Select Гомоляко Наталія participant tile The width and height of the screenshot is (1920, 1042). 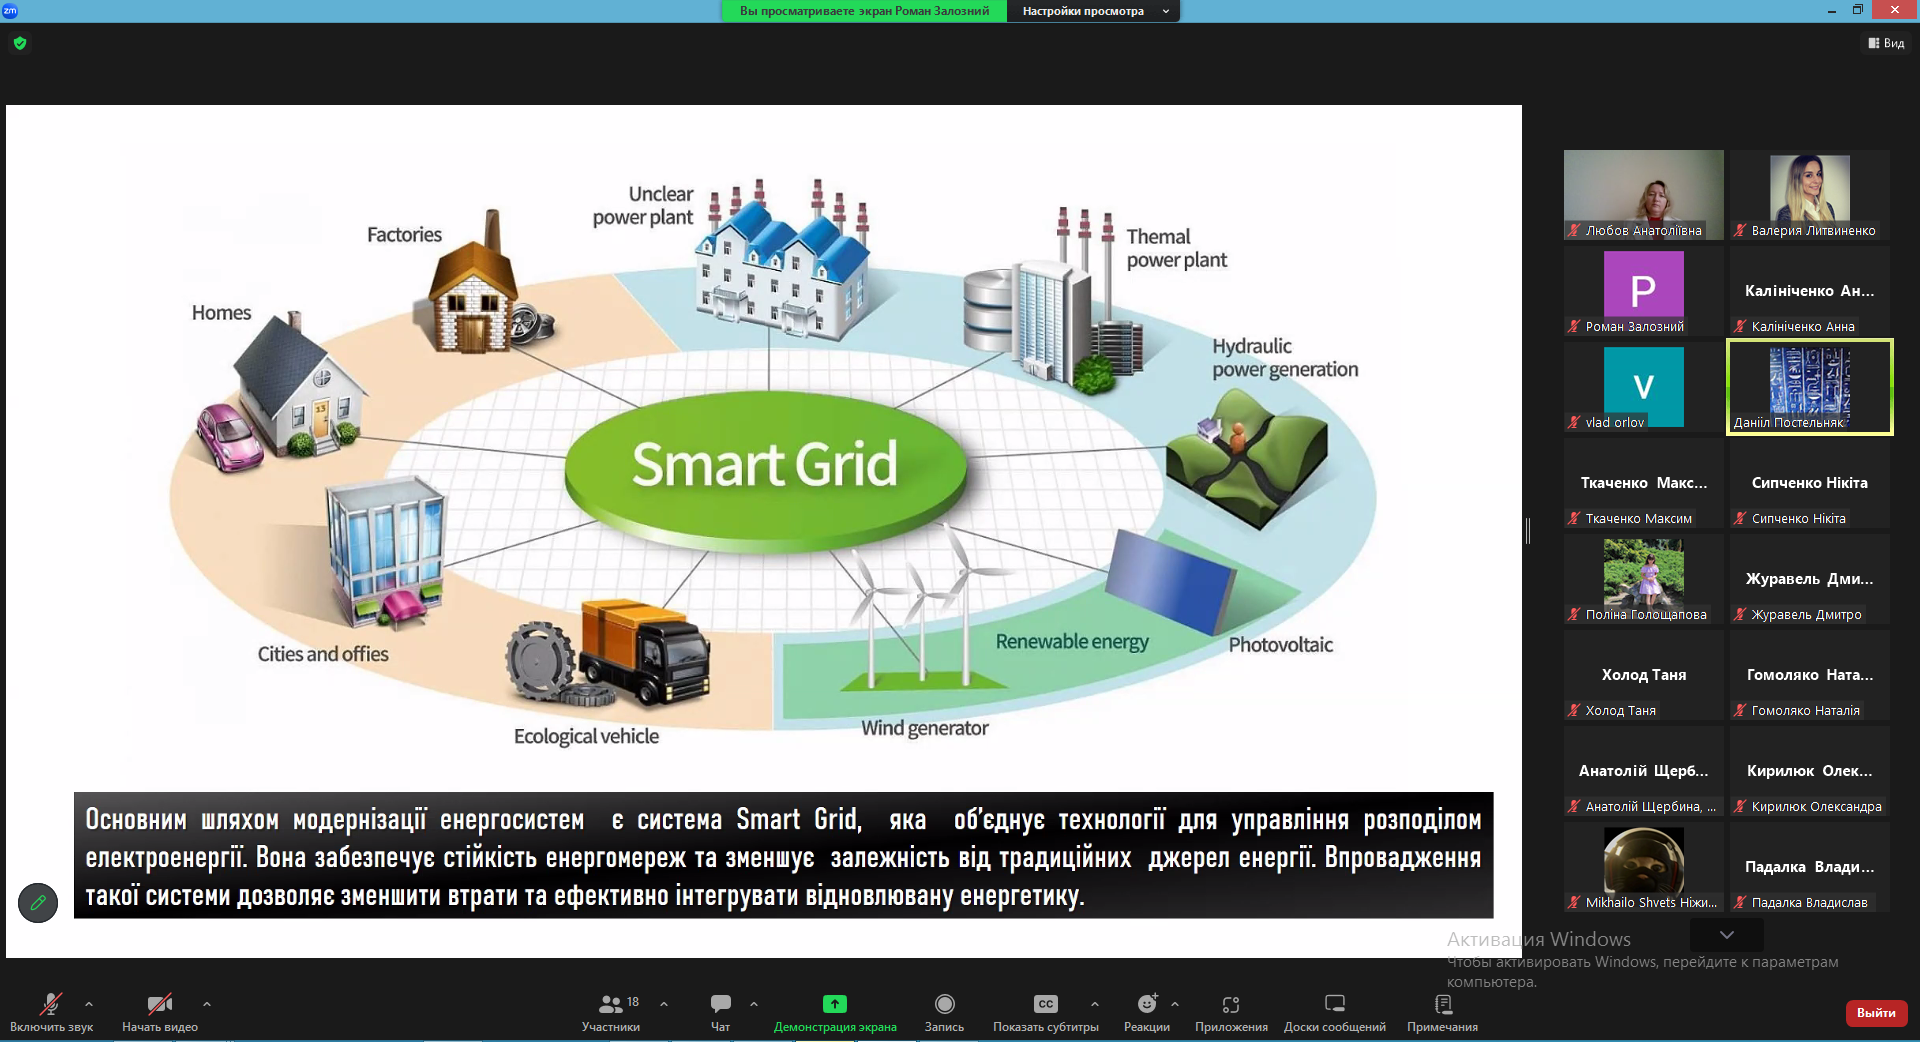tap(1810, 675)
